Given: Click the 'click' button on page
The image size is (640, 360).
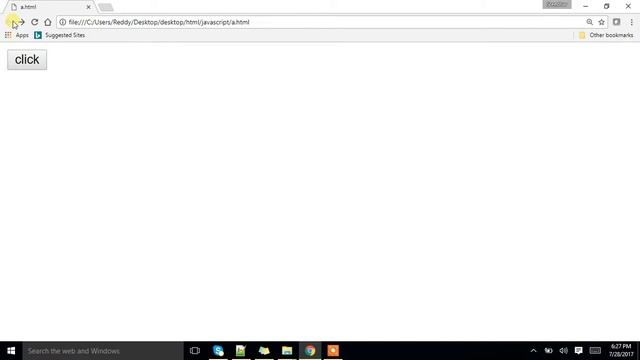Looking at the screenshot, I should (x=27, y=60).
